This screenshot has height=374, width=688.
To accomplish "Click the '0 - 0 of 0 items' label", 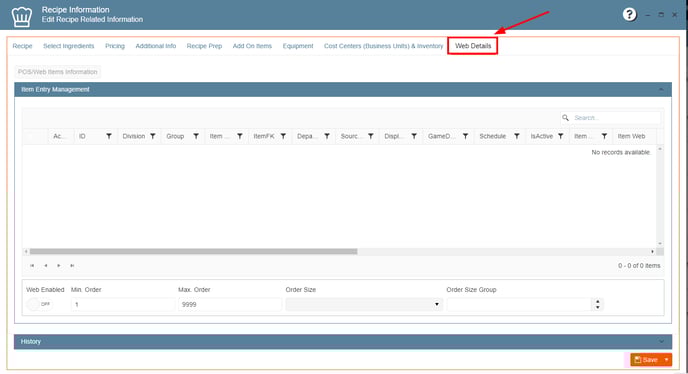I will 639,266.
